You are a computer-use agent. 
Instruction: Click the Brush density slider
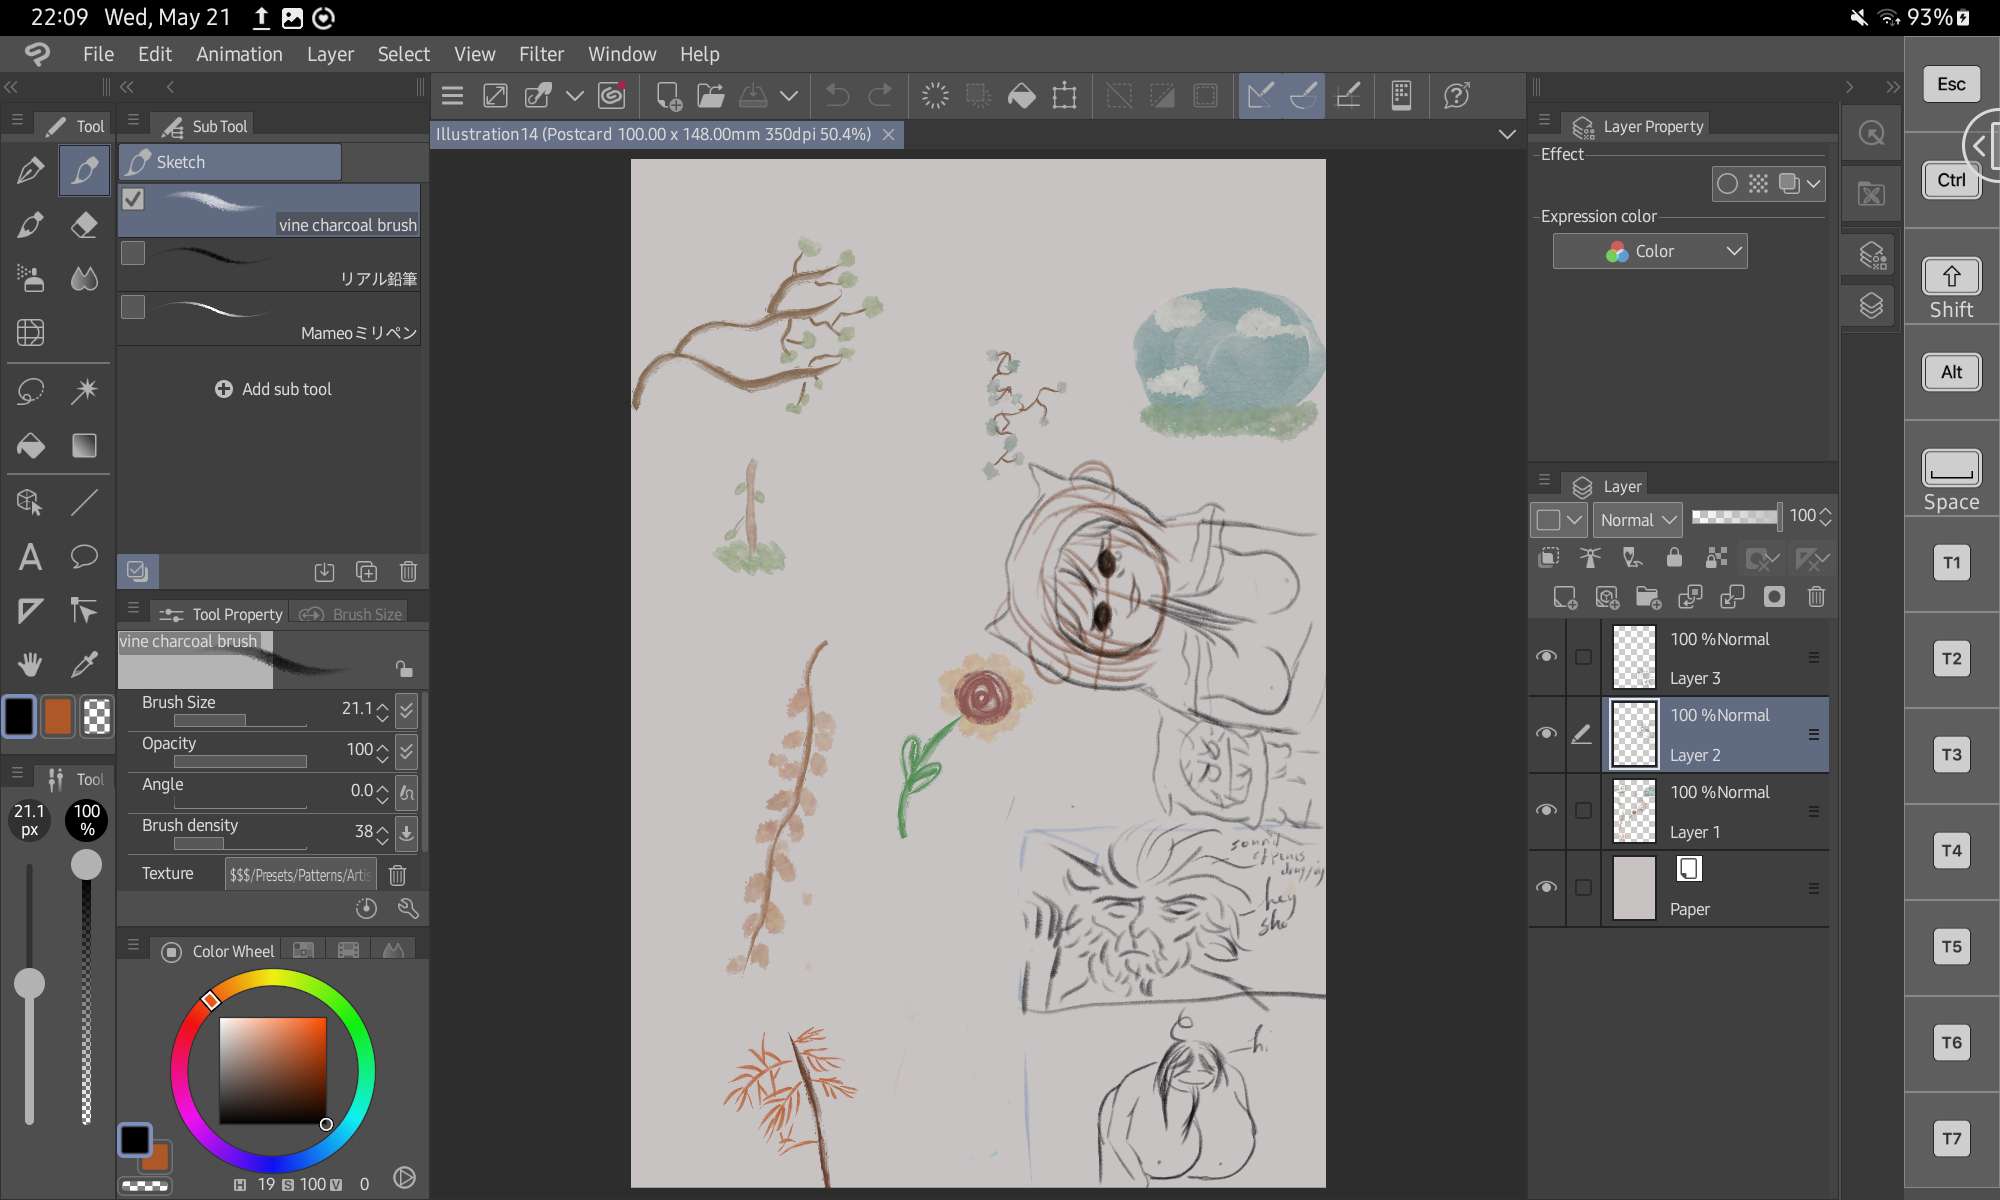tap(240, 844)
